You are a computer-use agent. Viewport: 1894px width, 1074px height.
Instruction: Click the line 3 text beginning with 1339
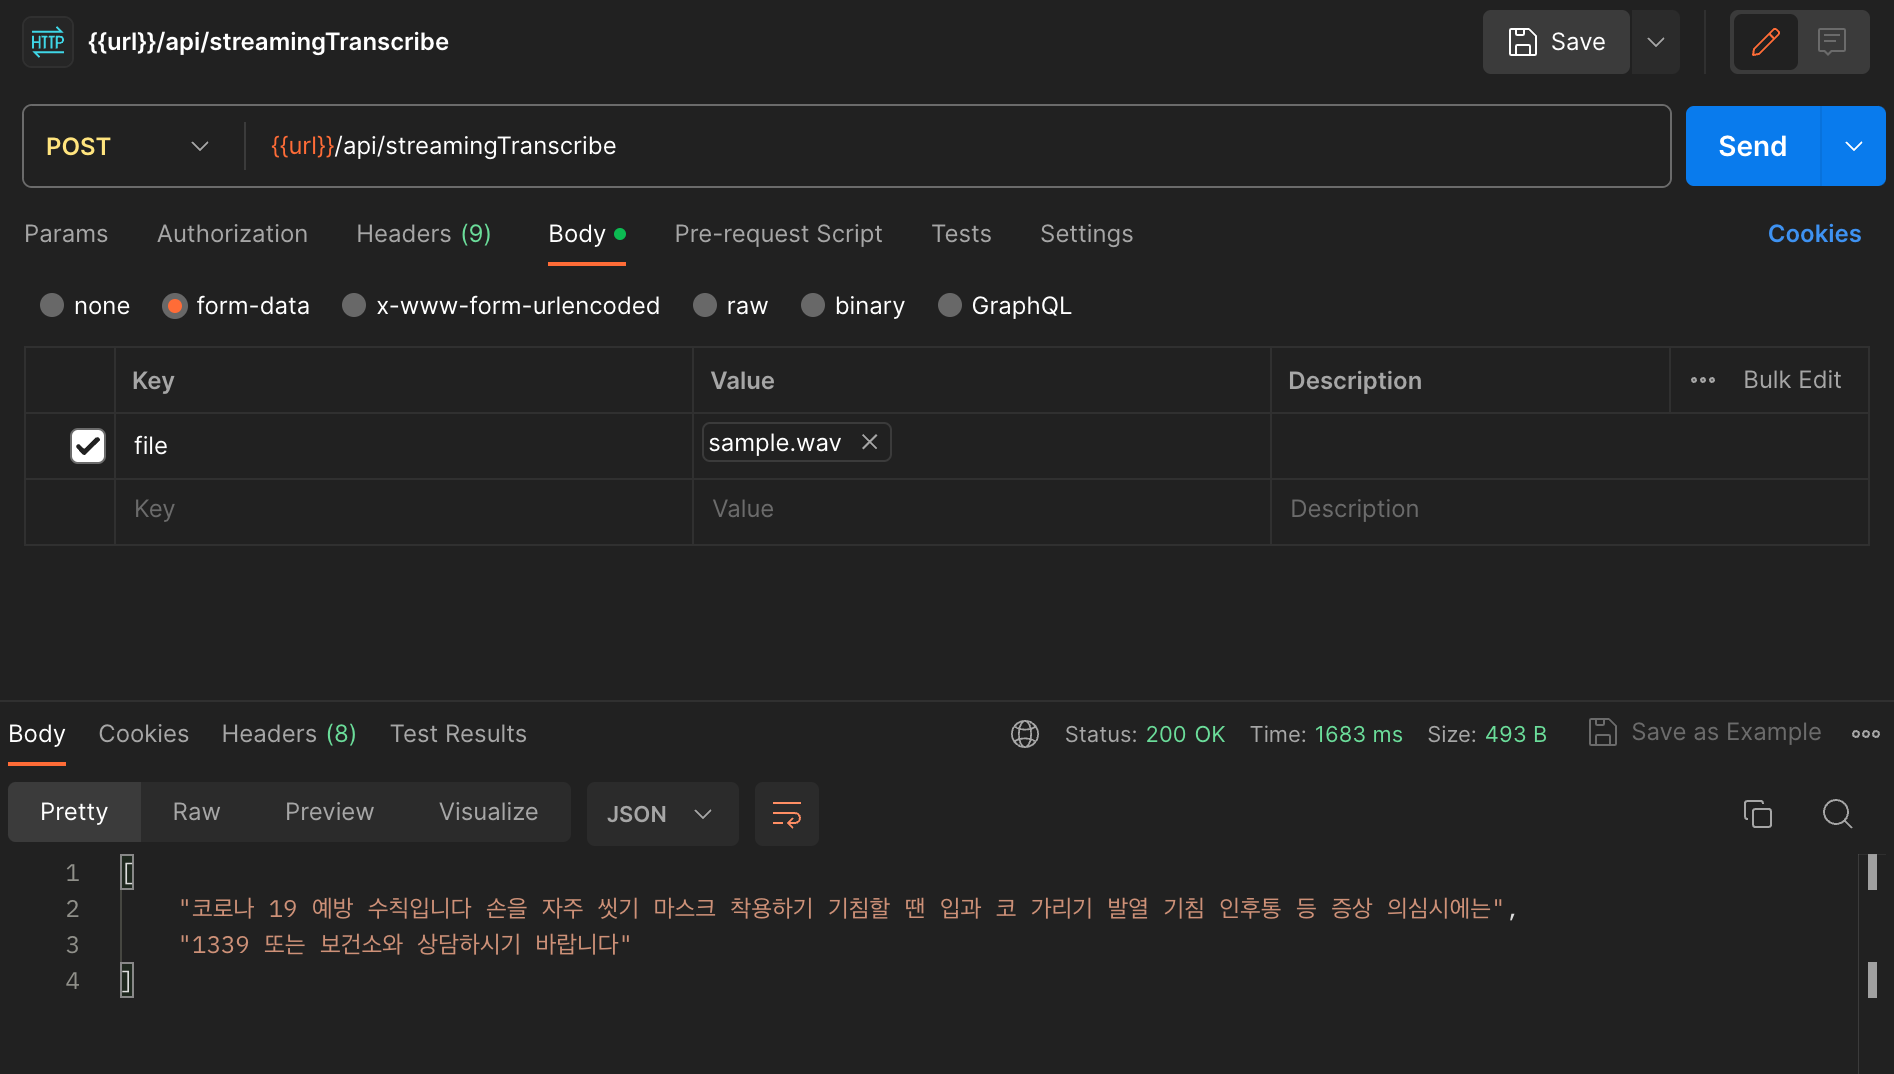(x=405, y=944)
